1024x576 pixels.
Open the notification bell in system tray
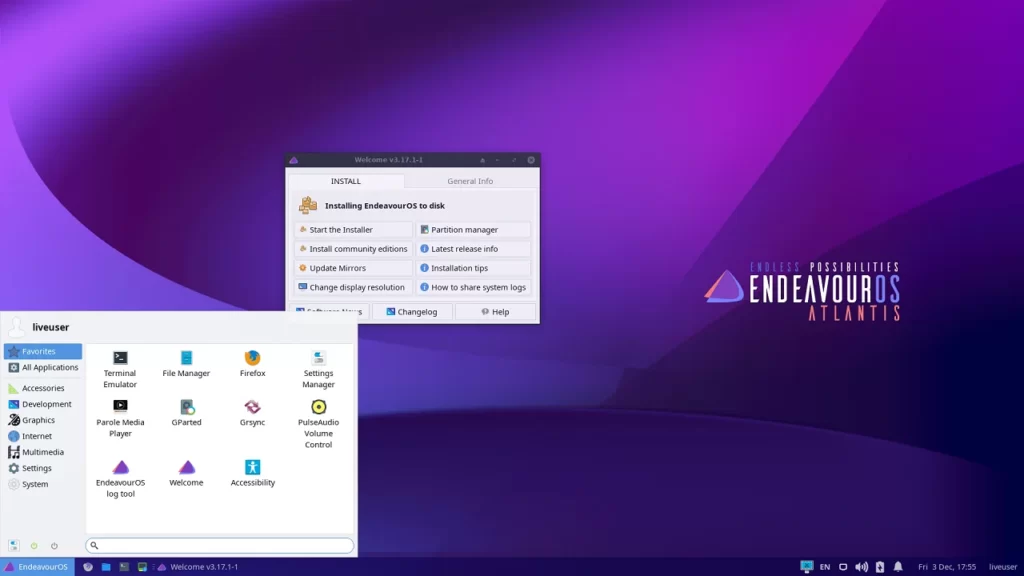tap(897, 567)
